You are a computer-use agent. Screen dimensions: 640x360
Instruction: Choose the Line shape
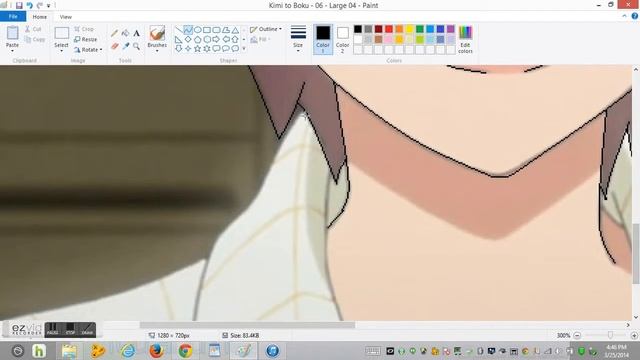(179, 30)
